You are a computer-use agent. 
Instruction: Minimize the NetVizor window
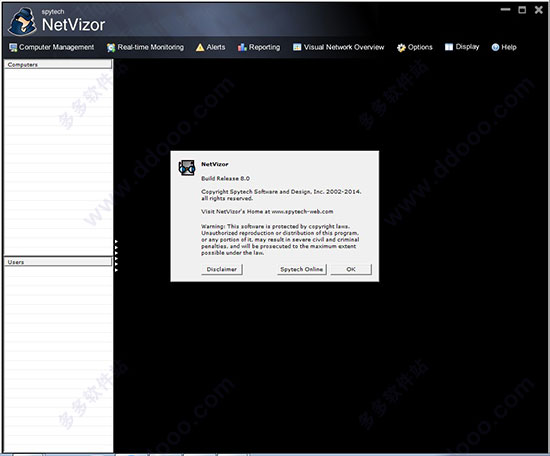pos(505,10)
